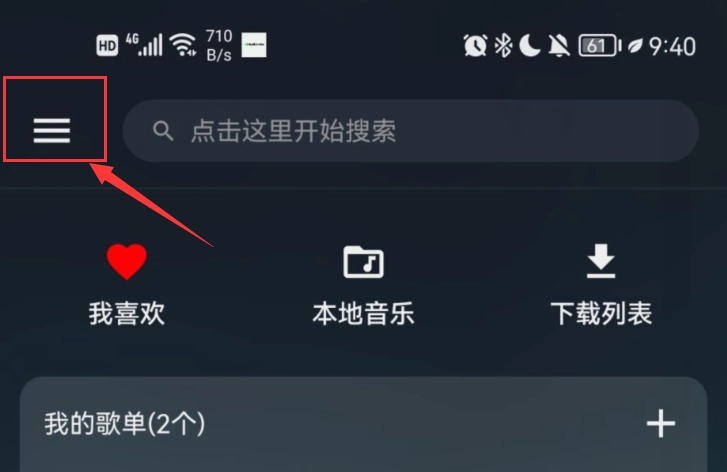727x472 pixels.
Task: Select the 本地音乐 label
Action: pyautogui.click(x=364, y=313)
